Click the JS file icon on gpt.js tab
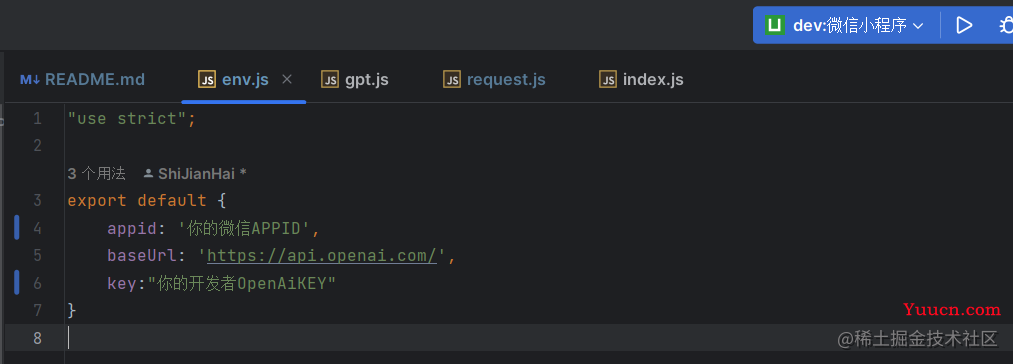The image size is (1013, 364). pos(329,80)
